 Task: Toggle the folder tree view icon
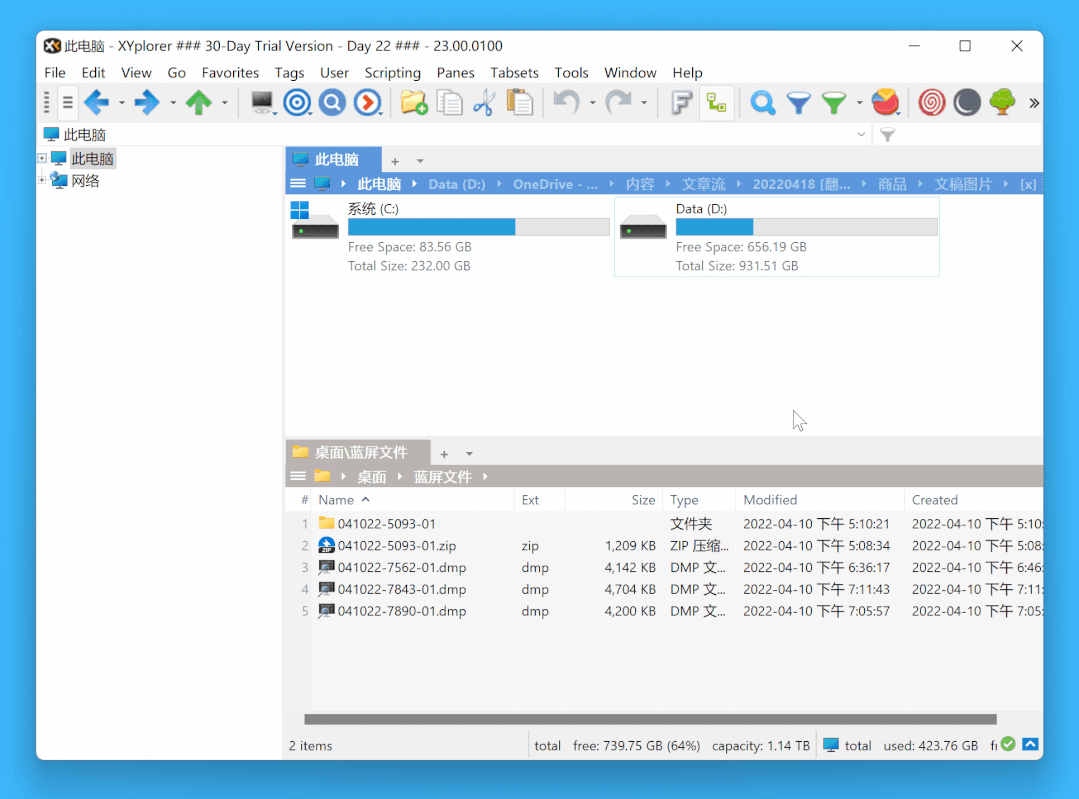pos(716,103)
